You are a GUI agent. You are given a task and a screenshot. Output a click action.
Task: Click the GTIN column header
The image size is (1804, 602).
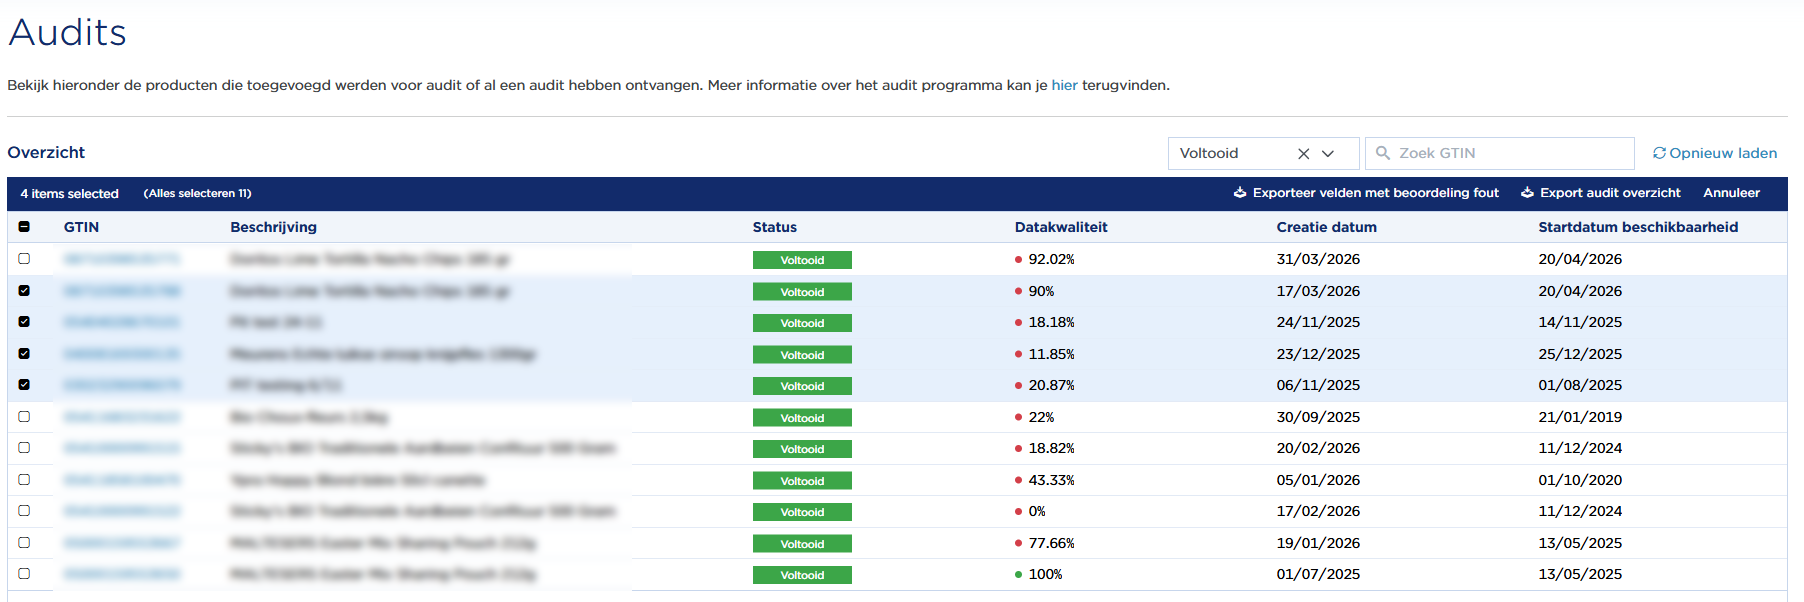[x=81, y=227]
